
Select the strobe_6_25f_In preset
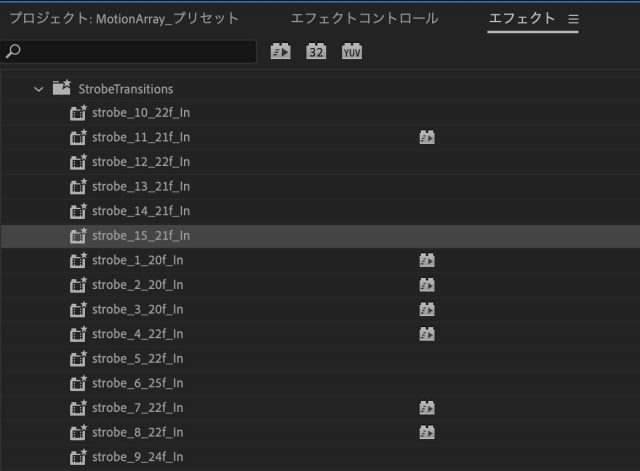tap(137, 383)
